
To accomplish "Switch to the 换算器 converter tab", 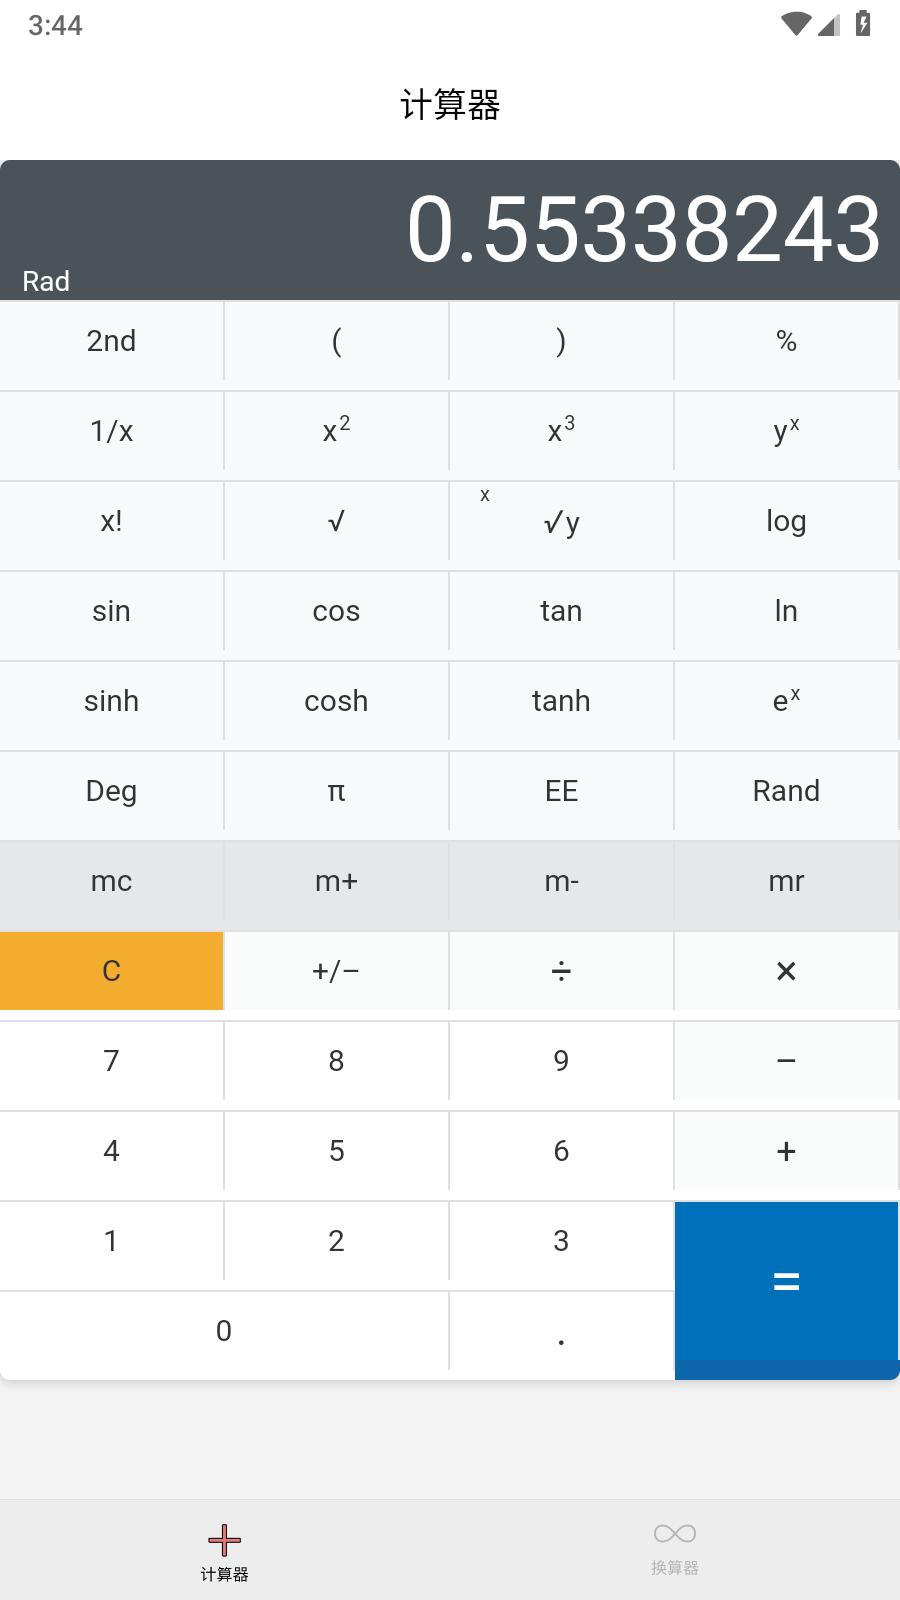I will (x=675, y=1550).
